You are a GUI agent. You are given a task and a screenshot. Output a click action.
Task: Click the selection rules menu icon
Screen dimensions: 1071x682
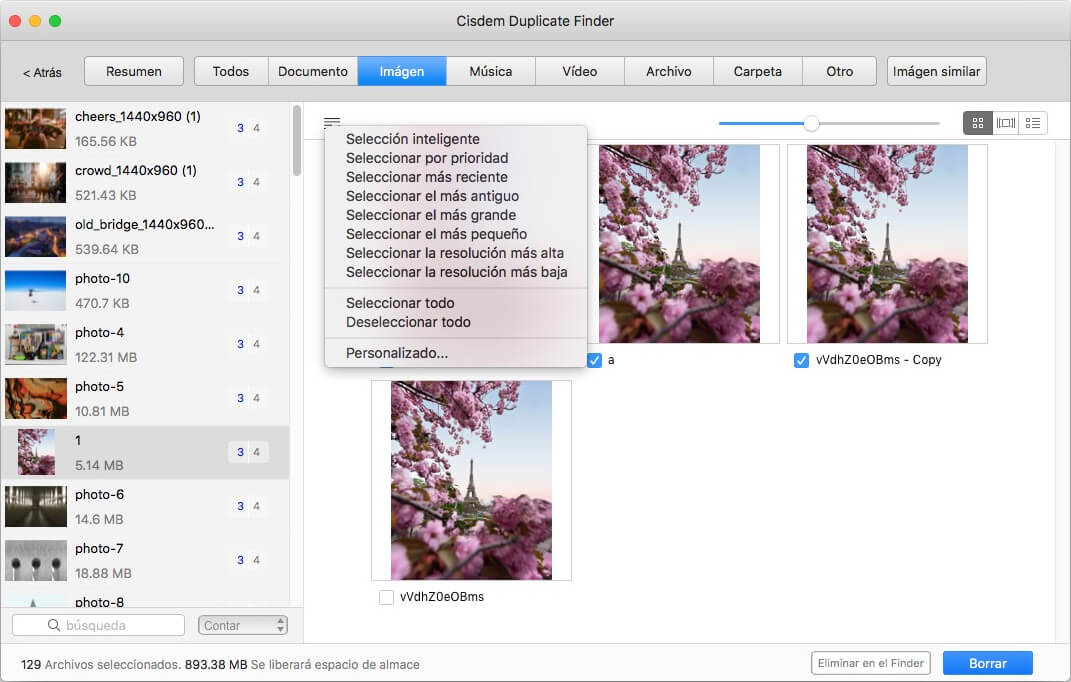332,122
